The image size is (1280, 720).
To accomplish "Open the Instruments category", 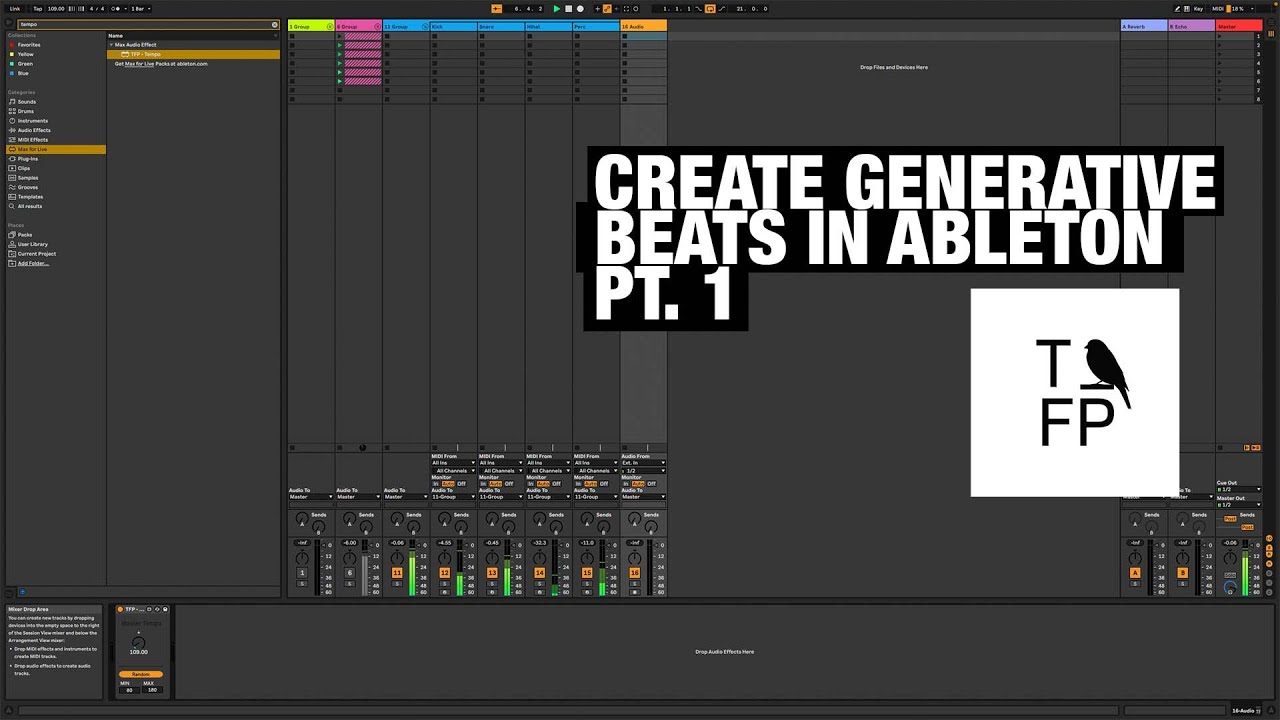I will point(32,121).
